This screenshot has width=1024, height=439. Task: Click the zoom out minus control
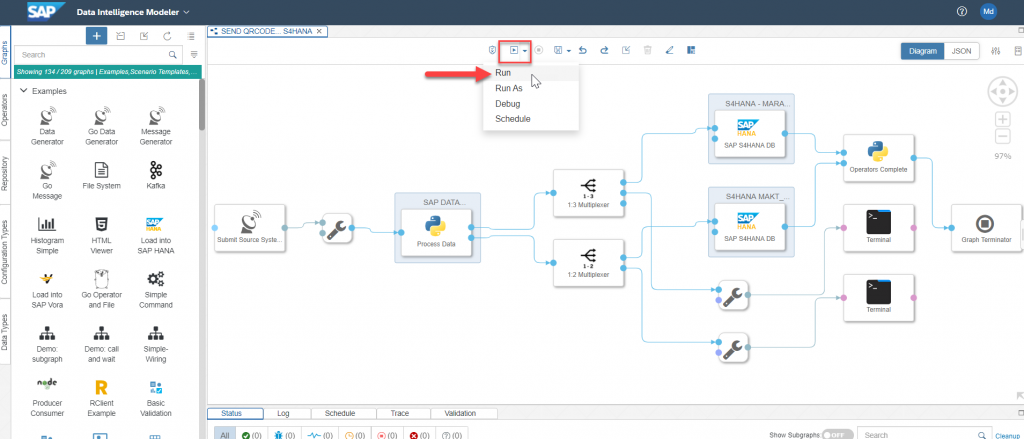pyautogui.click(x=1002, y=137)
